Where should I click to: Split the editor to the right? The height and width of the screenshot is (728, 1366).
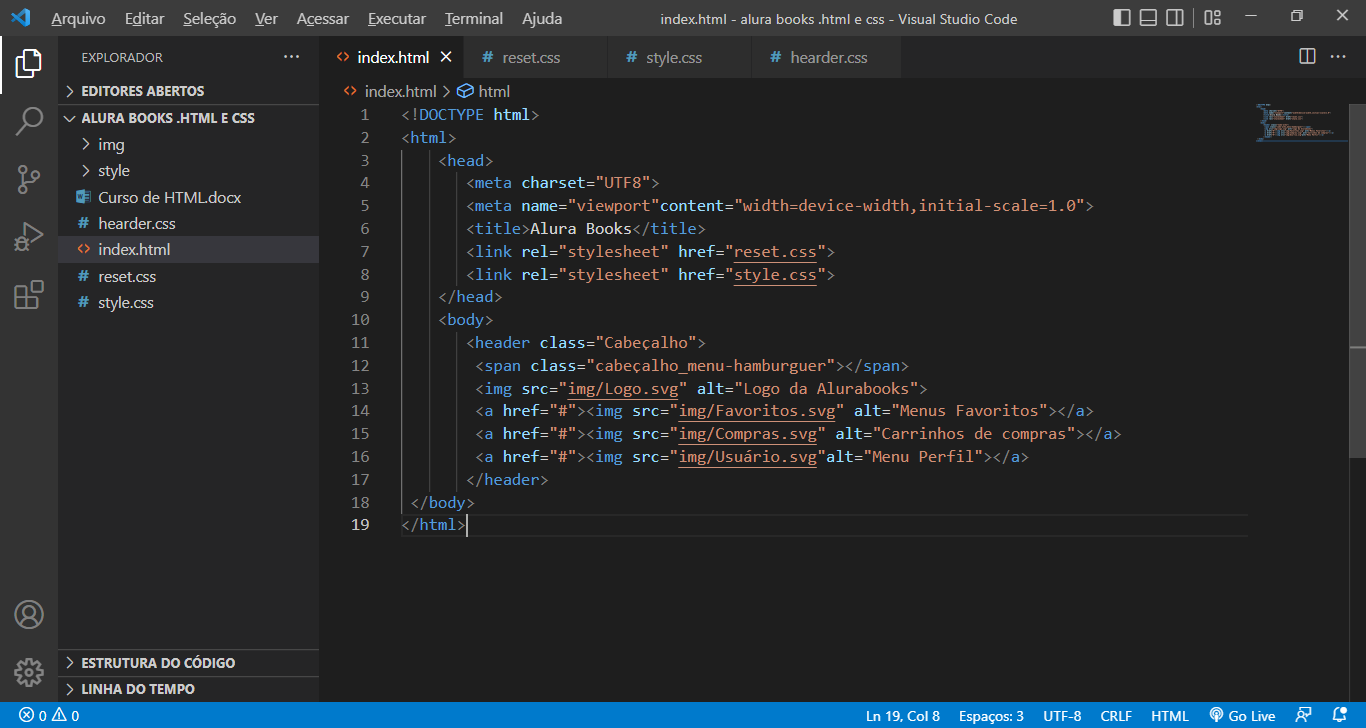tap(1307, 57)
